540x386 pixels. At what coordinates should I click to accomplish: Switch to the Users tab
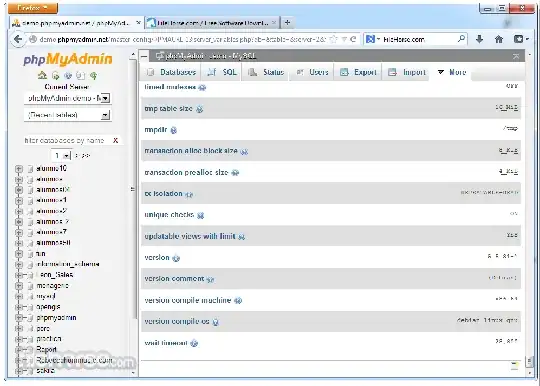pos(312,72)
